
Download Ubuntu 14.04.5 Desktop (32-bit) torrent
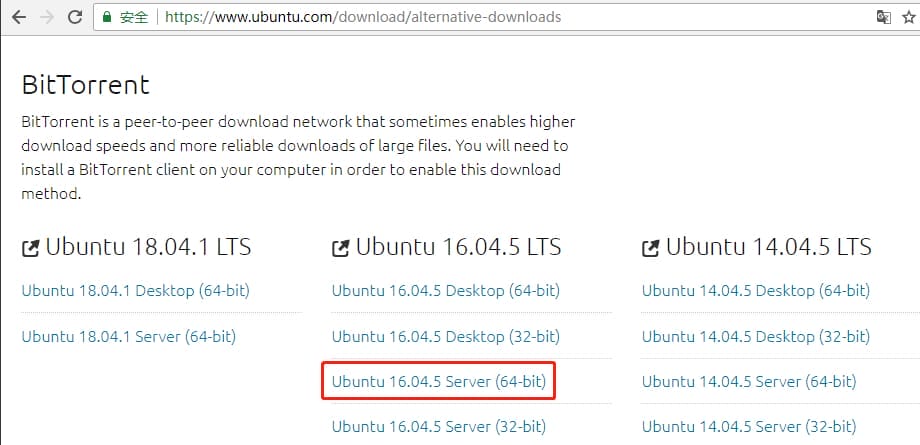coord(755,336)
